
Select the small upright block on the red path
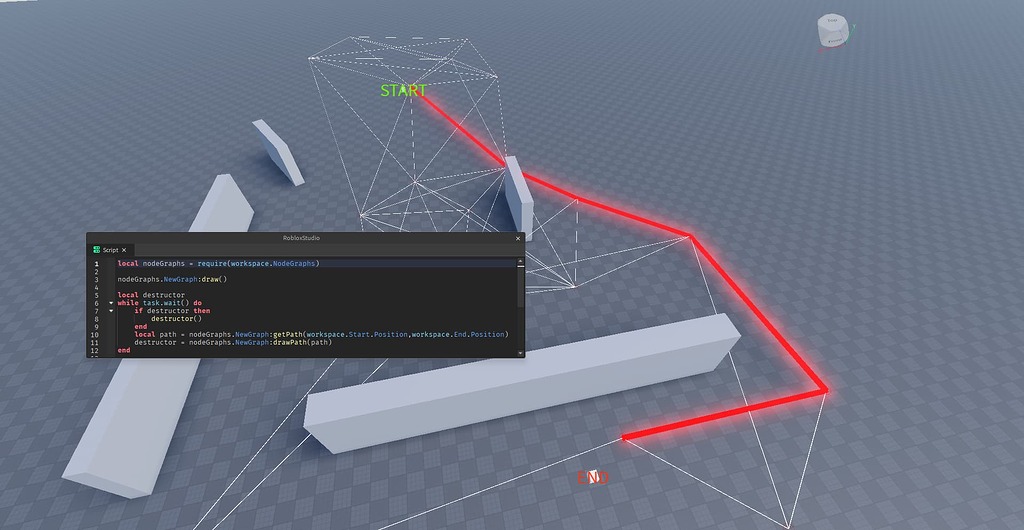519,197
